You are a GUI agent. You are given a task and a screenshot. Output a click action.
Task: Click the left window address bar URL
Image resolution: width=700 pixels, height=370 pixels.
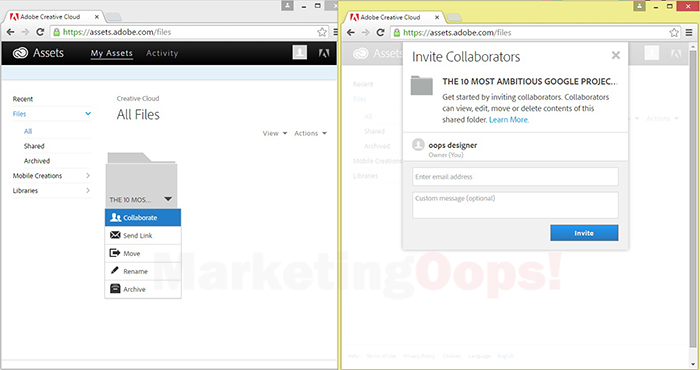117,32
